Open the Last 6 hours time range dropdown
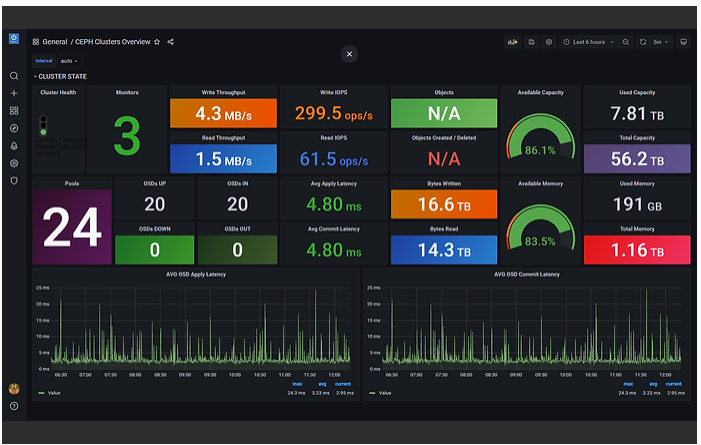Image resolution: width=701 pixels, height=445 pixels. coord(588,42)
